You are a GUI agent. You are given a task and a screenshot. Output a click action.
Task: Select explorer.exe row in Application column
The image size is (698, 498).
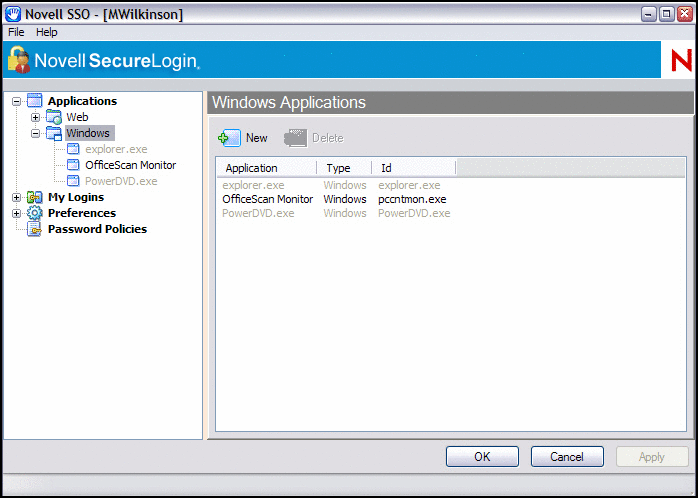coord(253,185)
